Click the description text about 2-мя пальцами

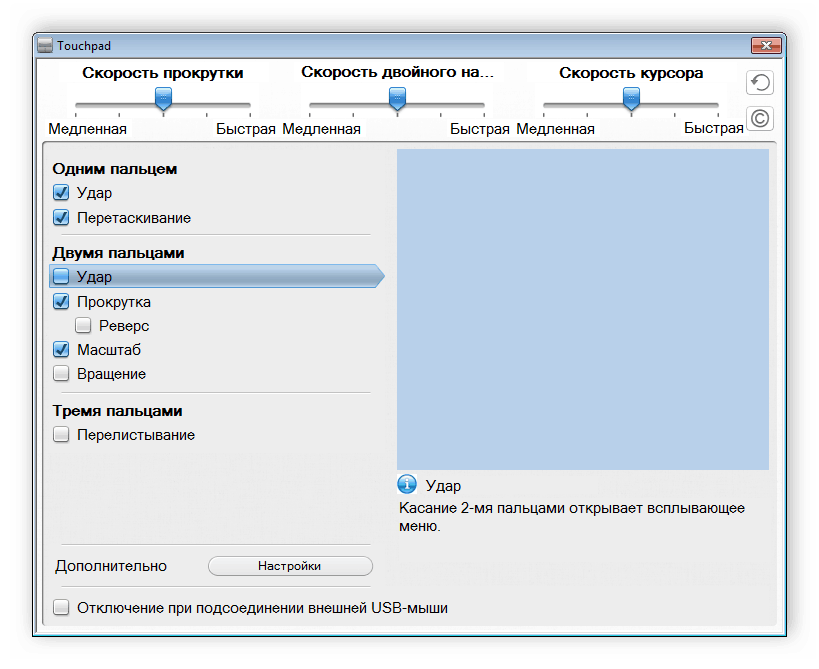pyautogui.click(x=572, y=517)
